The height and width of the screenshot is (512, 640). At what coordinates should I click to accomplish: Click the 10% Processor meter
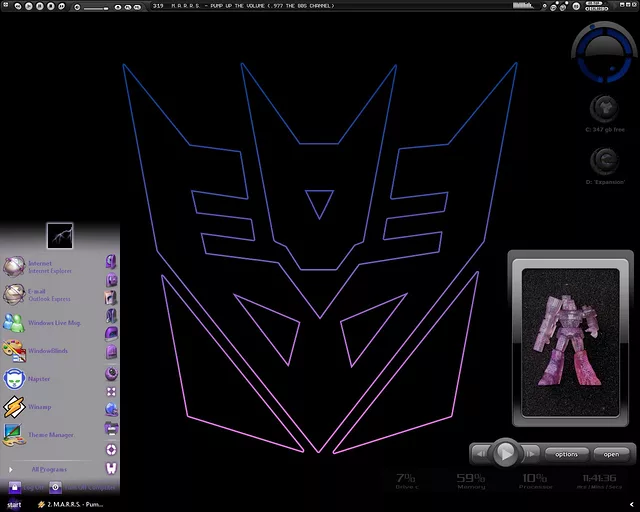click(x=536, y=481)
